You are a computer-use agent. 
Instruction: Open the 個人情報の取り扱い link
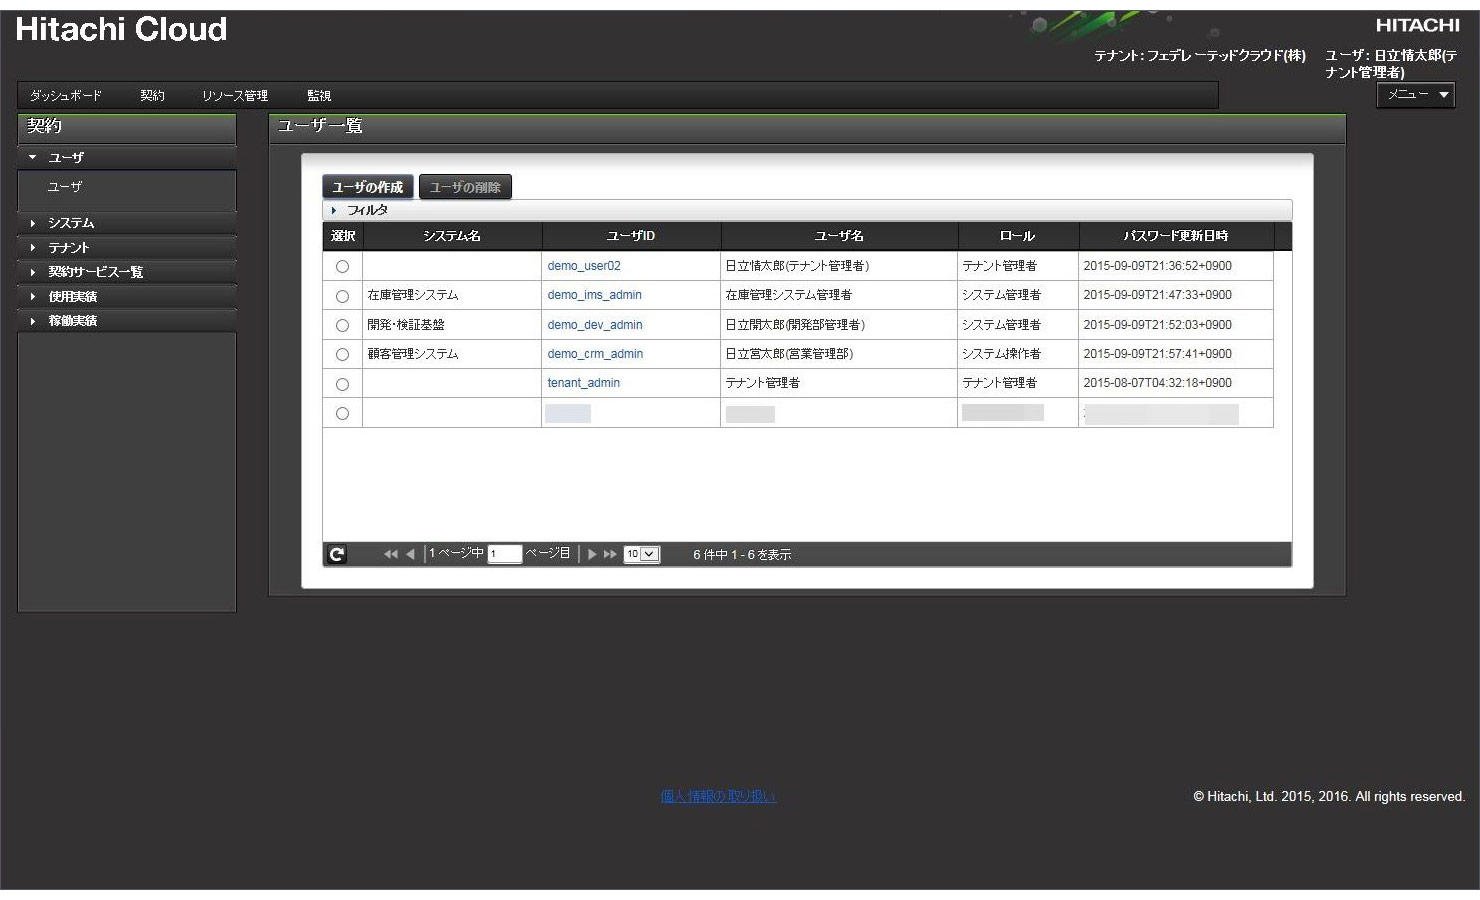tap(718, 797)
